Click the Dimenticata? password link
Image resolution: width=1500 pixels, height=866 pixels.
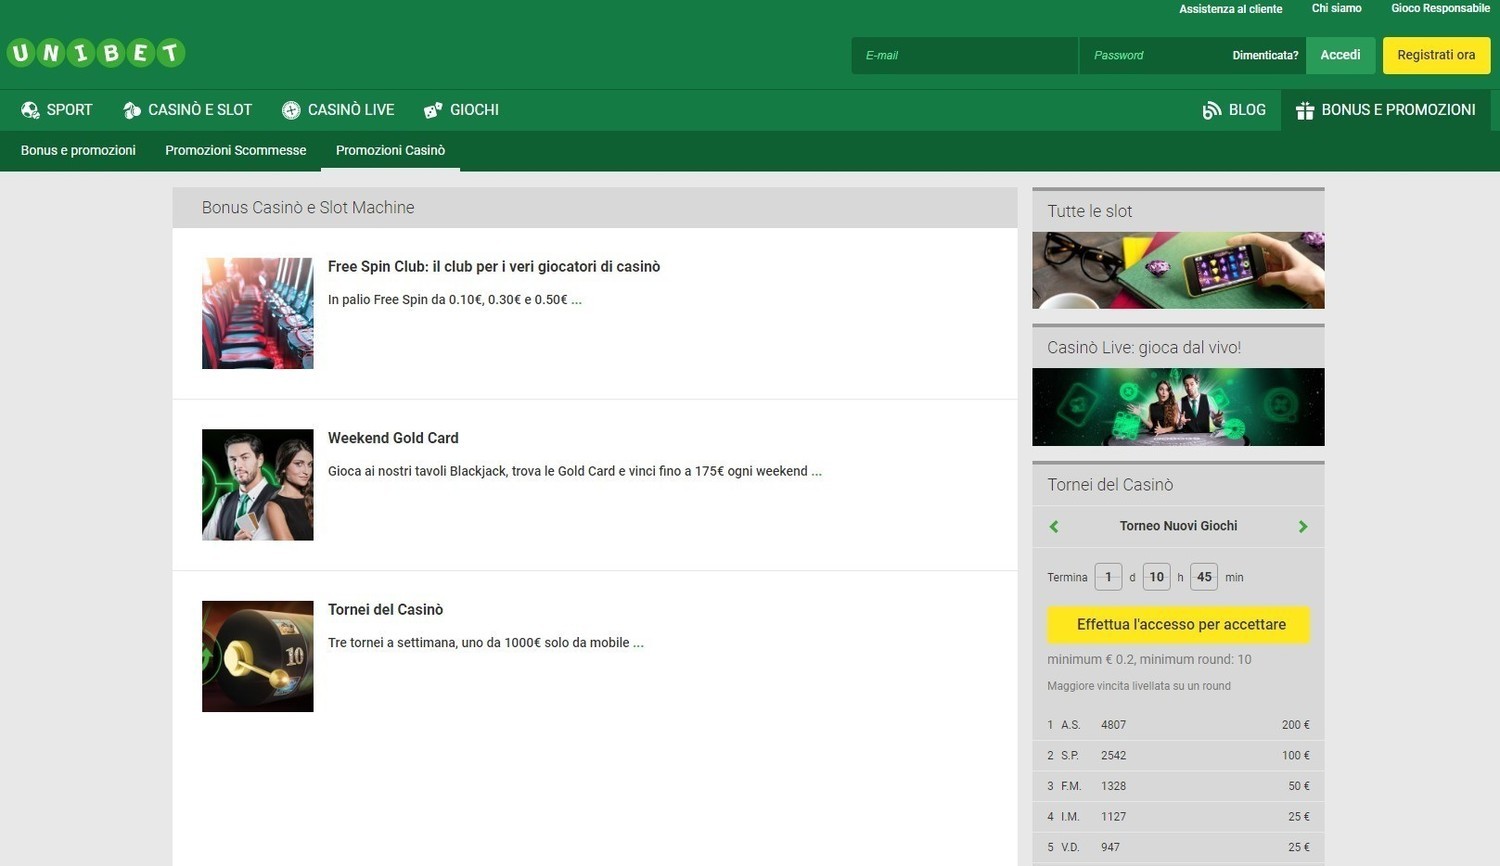pos(1265,55)
